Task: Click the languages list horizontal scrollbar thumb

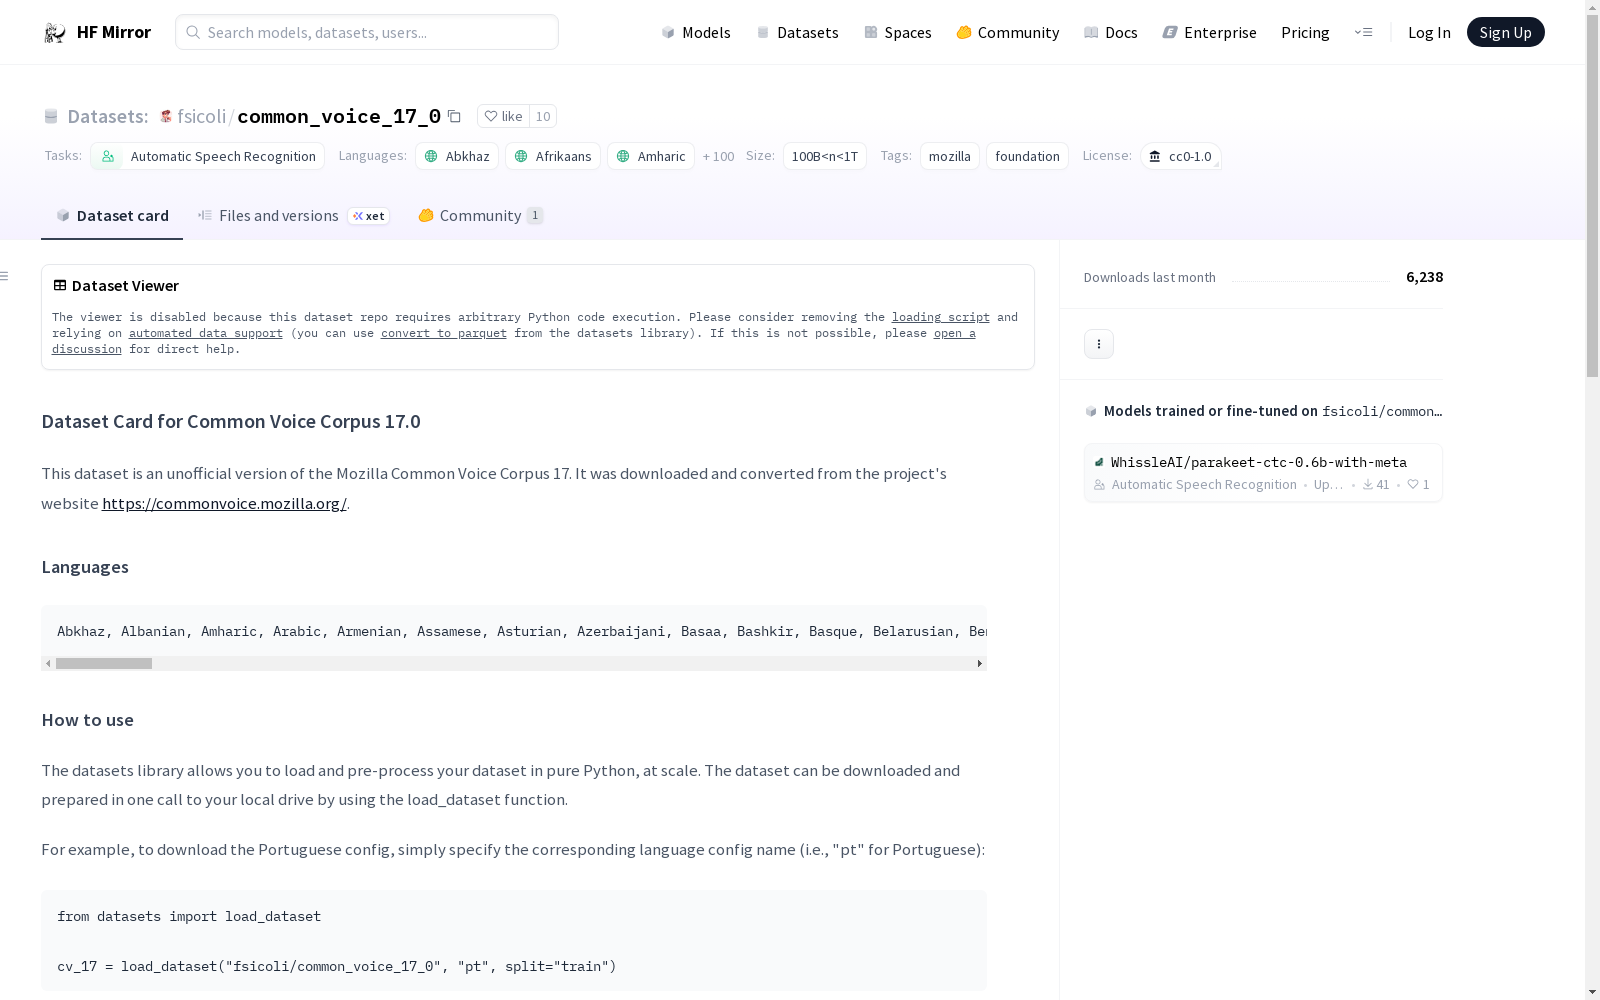Action: tap(104, 664)
